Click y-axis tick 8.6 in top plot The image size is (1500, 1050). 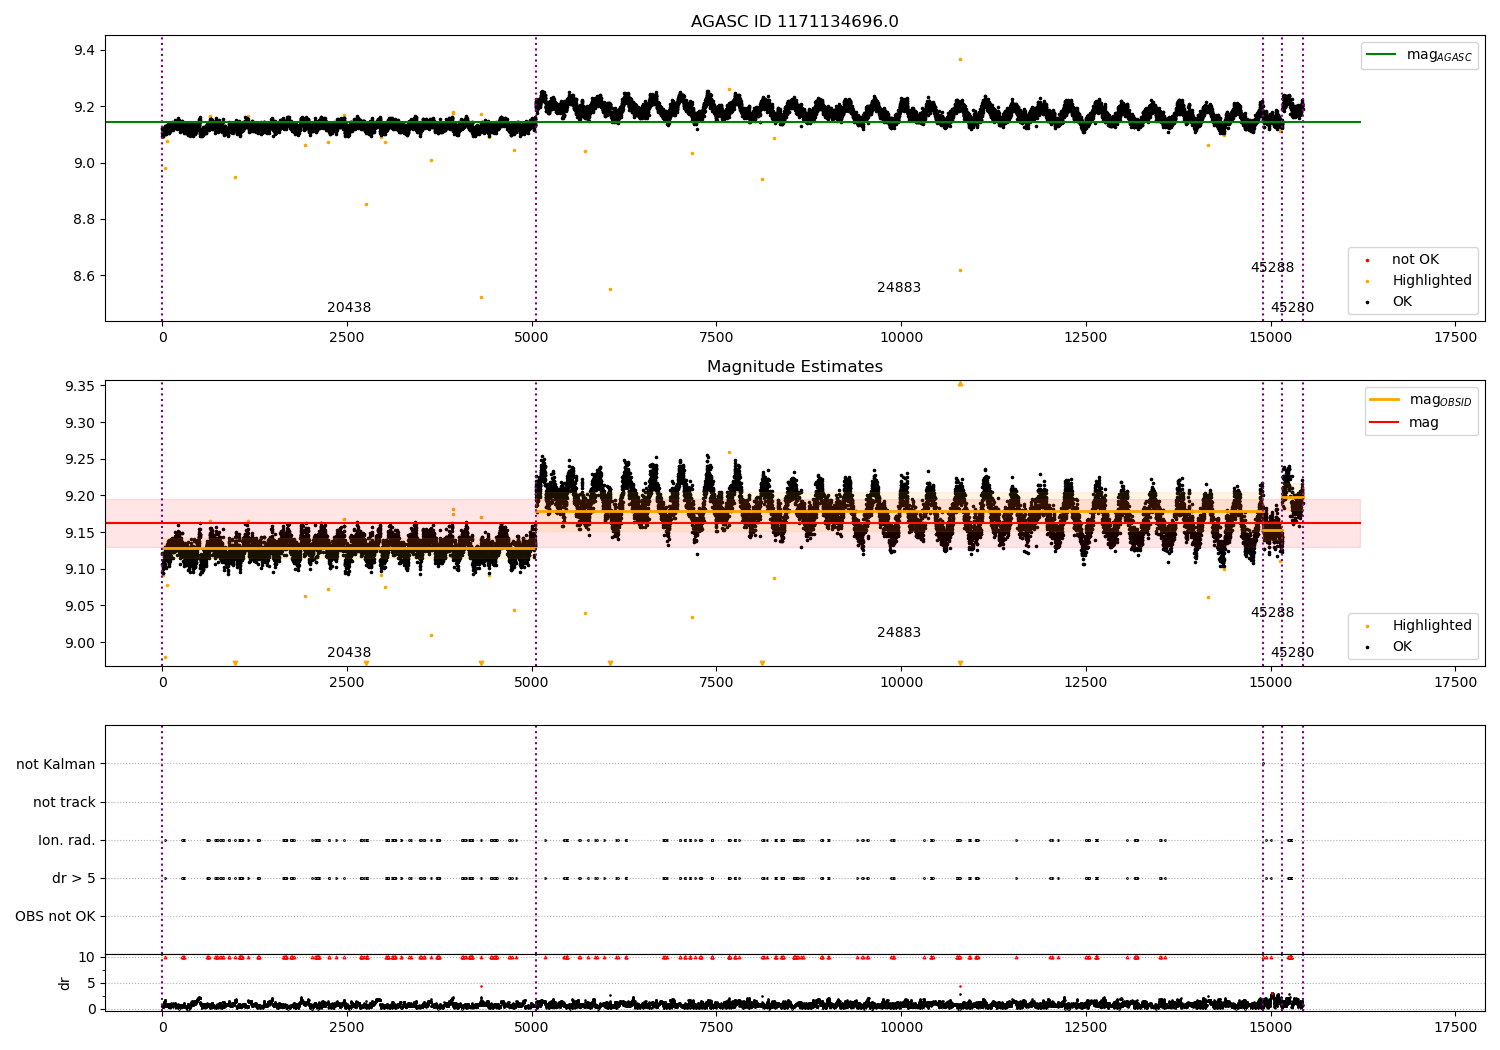[x=83, y=277]
